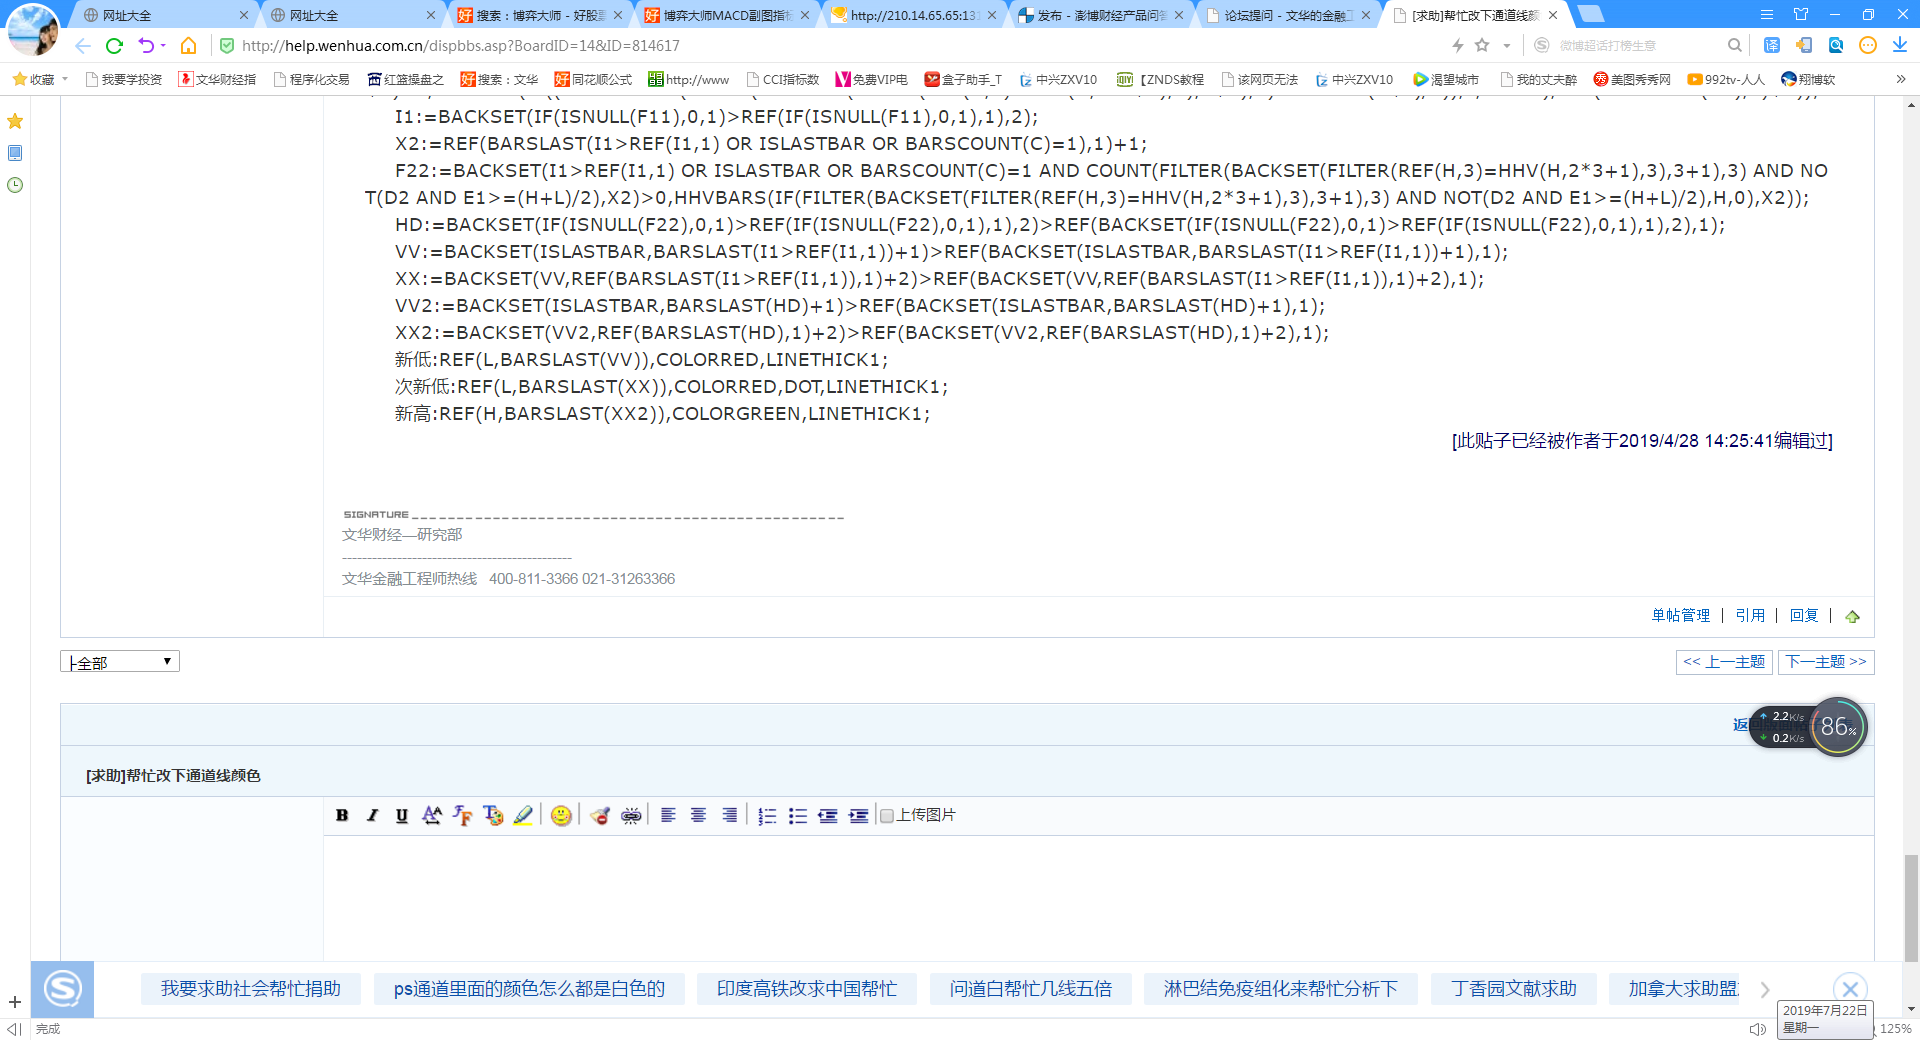Screen dimensions: 1920x1040
Task: Apply center alignment in the editor
Action: 698,815
